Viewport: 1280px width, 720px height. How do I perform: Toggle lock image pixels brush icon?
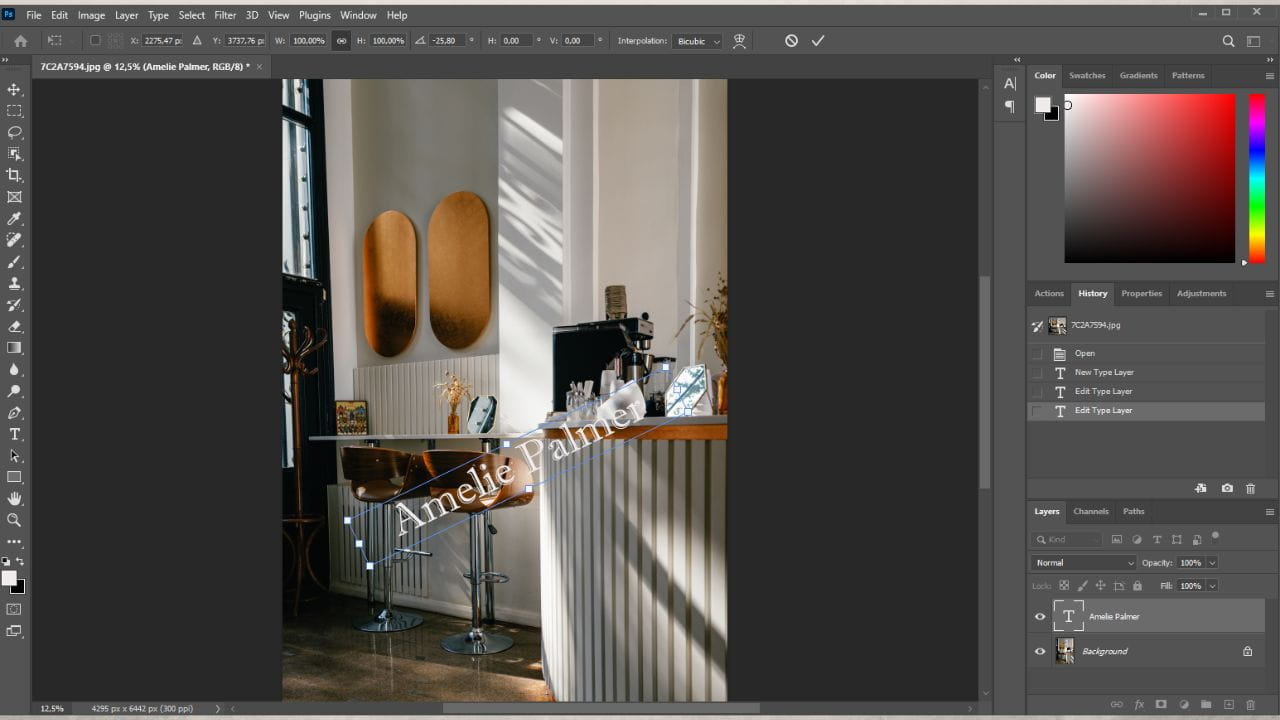click(x=1082, y=586)
